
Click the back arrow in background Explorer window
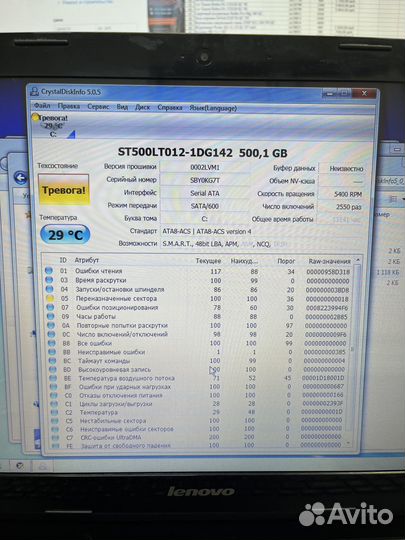[x=21, y=178]
